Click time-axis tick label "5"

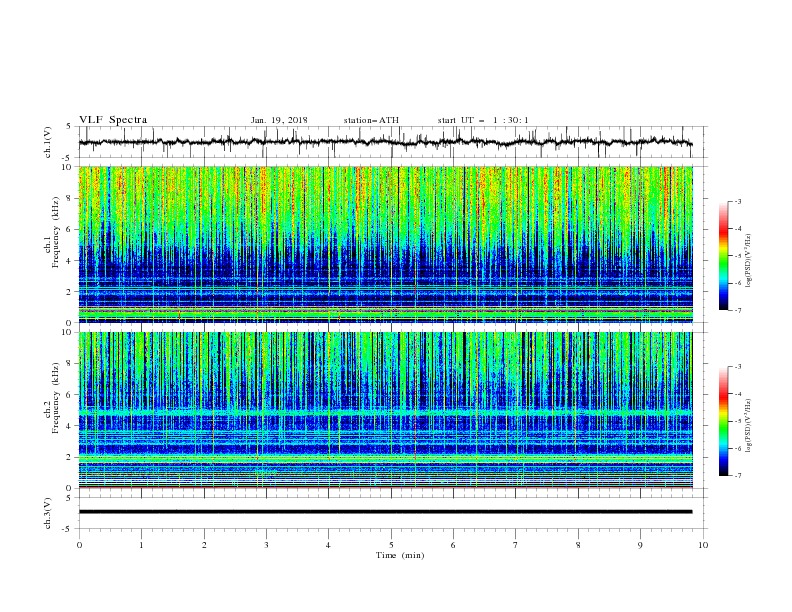pyautogui.click(x=391, y=545)
